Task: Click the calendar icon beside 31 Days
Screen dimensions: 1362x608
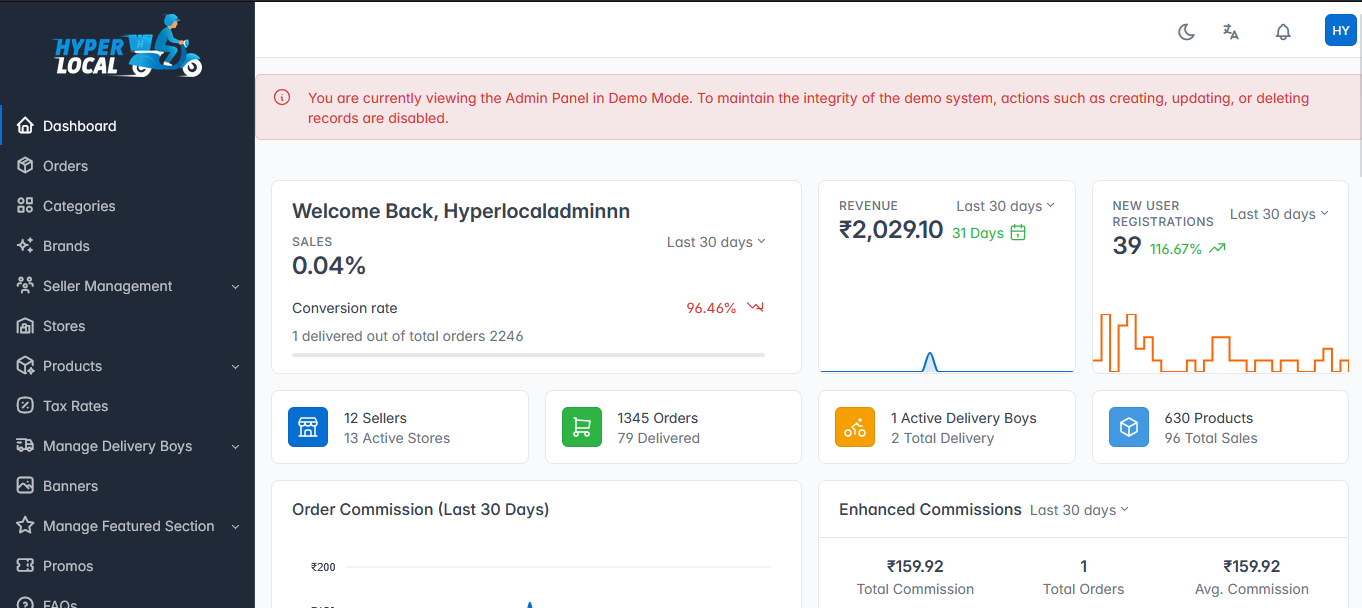Action: tap(1018, 233)
